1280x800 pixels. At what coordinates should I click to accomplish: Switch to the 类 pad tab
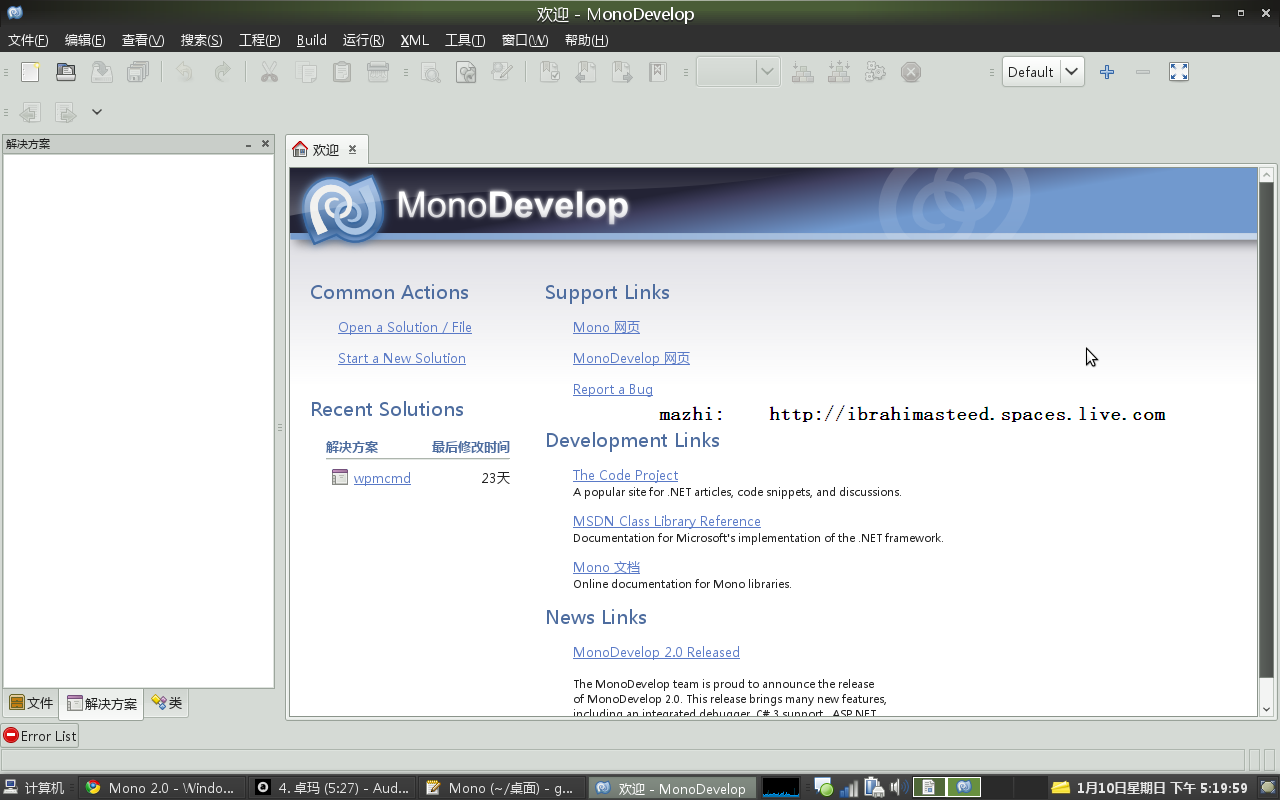166,703
